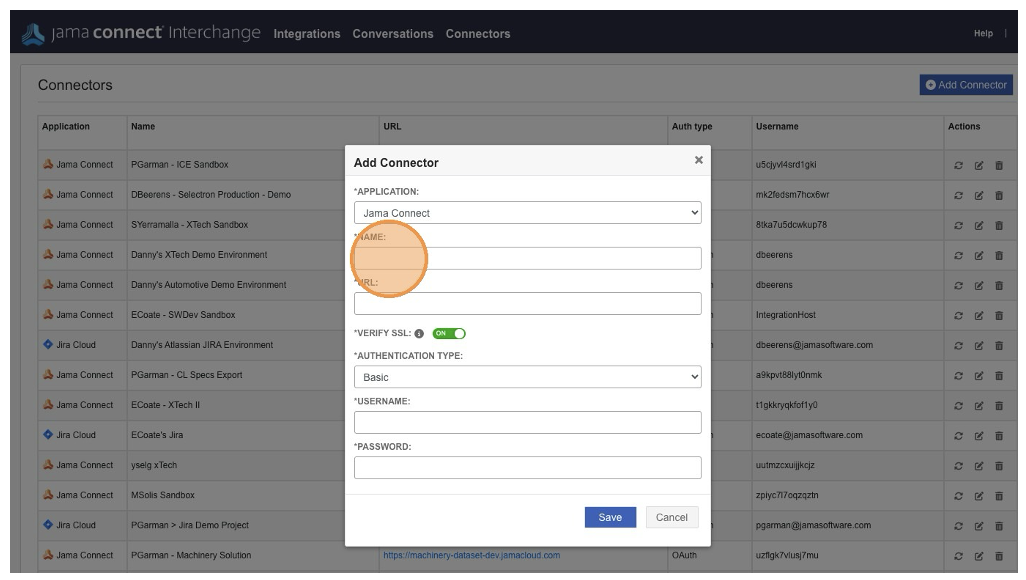The image size is (1026, 580).
Task: Delete DBeerens - Selectron Production connector
Action: [x=999, y=195]
